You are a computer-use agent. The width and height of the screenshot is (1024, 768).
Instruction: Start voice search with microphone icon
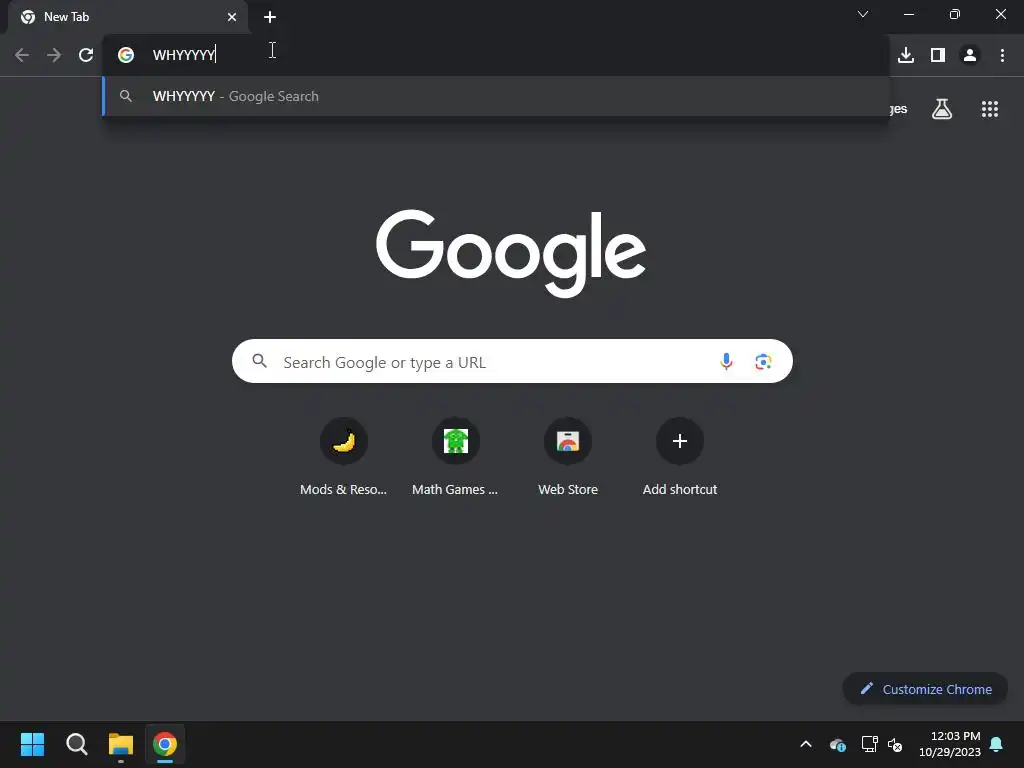(x=726, y=361)
